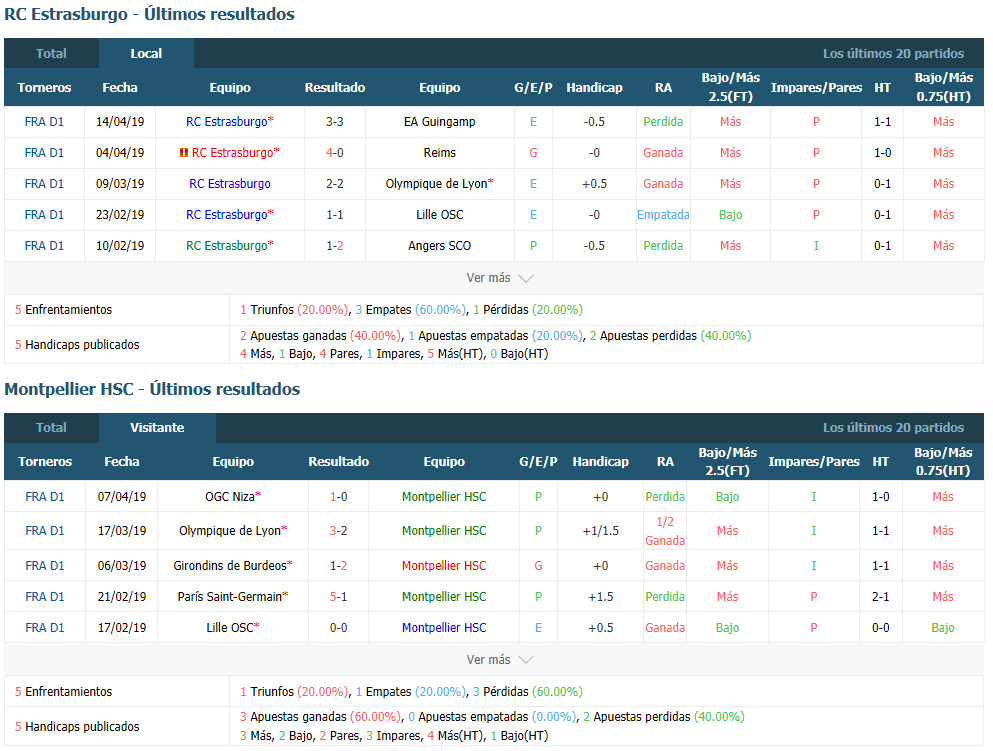Click HT score 2-1 in PSG row
The width and height of the screenshot is (993, 751).
click(881, 596)
